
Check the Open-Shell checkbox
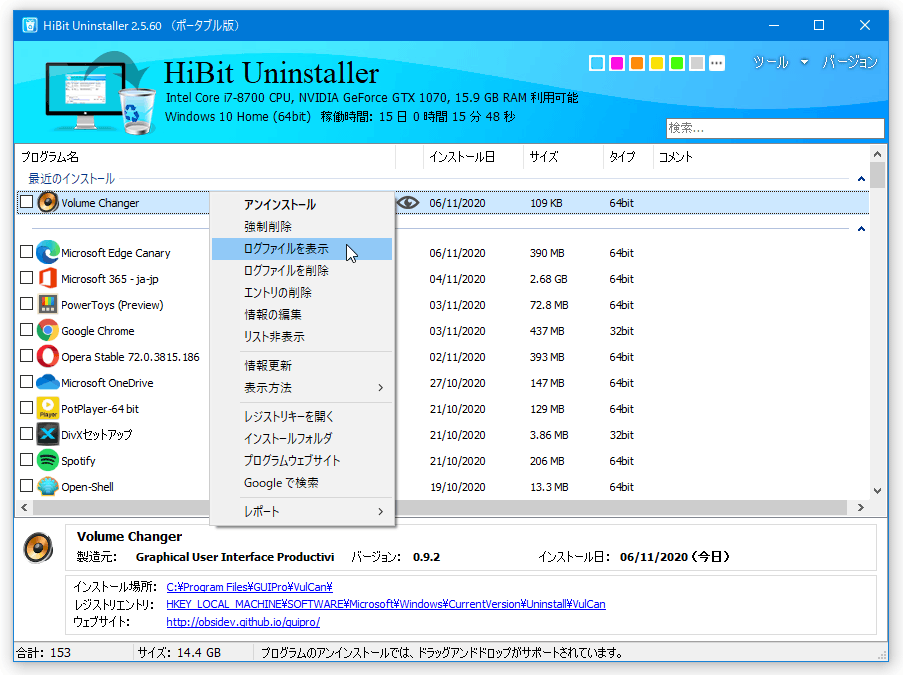[x=26, y=486]
